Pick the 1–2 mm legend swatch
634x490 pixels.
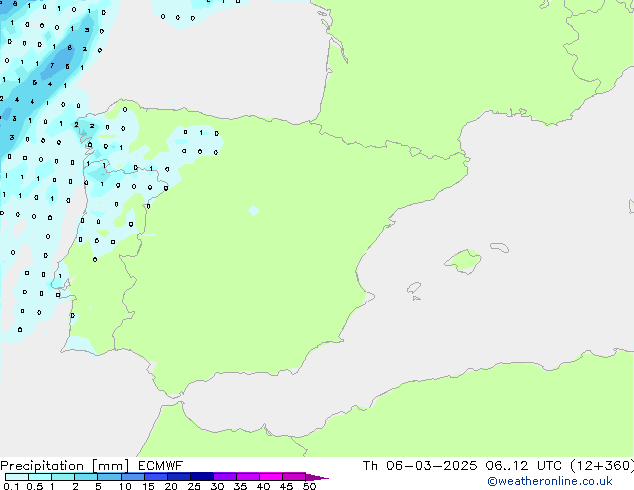[x=63, y=477]
